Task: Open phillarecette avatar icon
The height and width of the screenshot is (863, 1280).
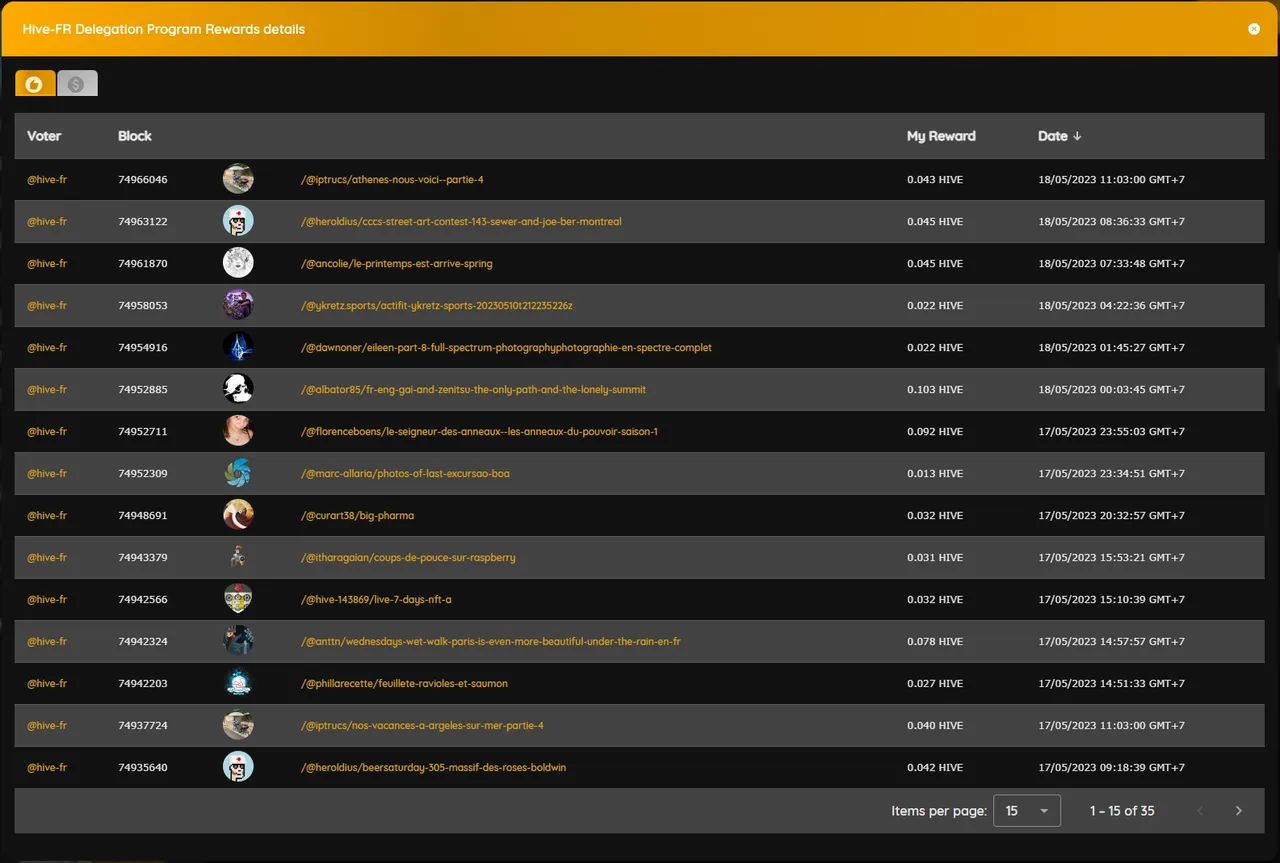Action: 238,683
